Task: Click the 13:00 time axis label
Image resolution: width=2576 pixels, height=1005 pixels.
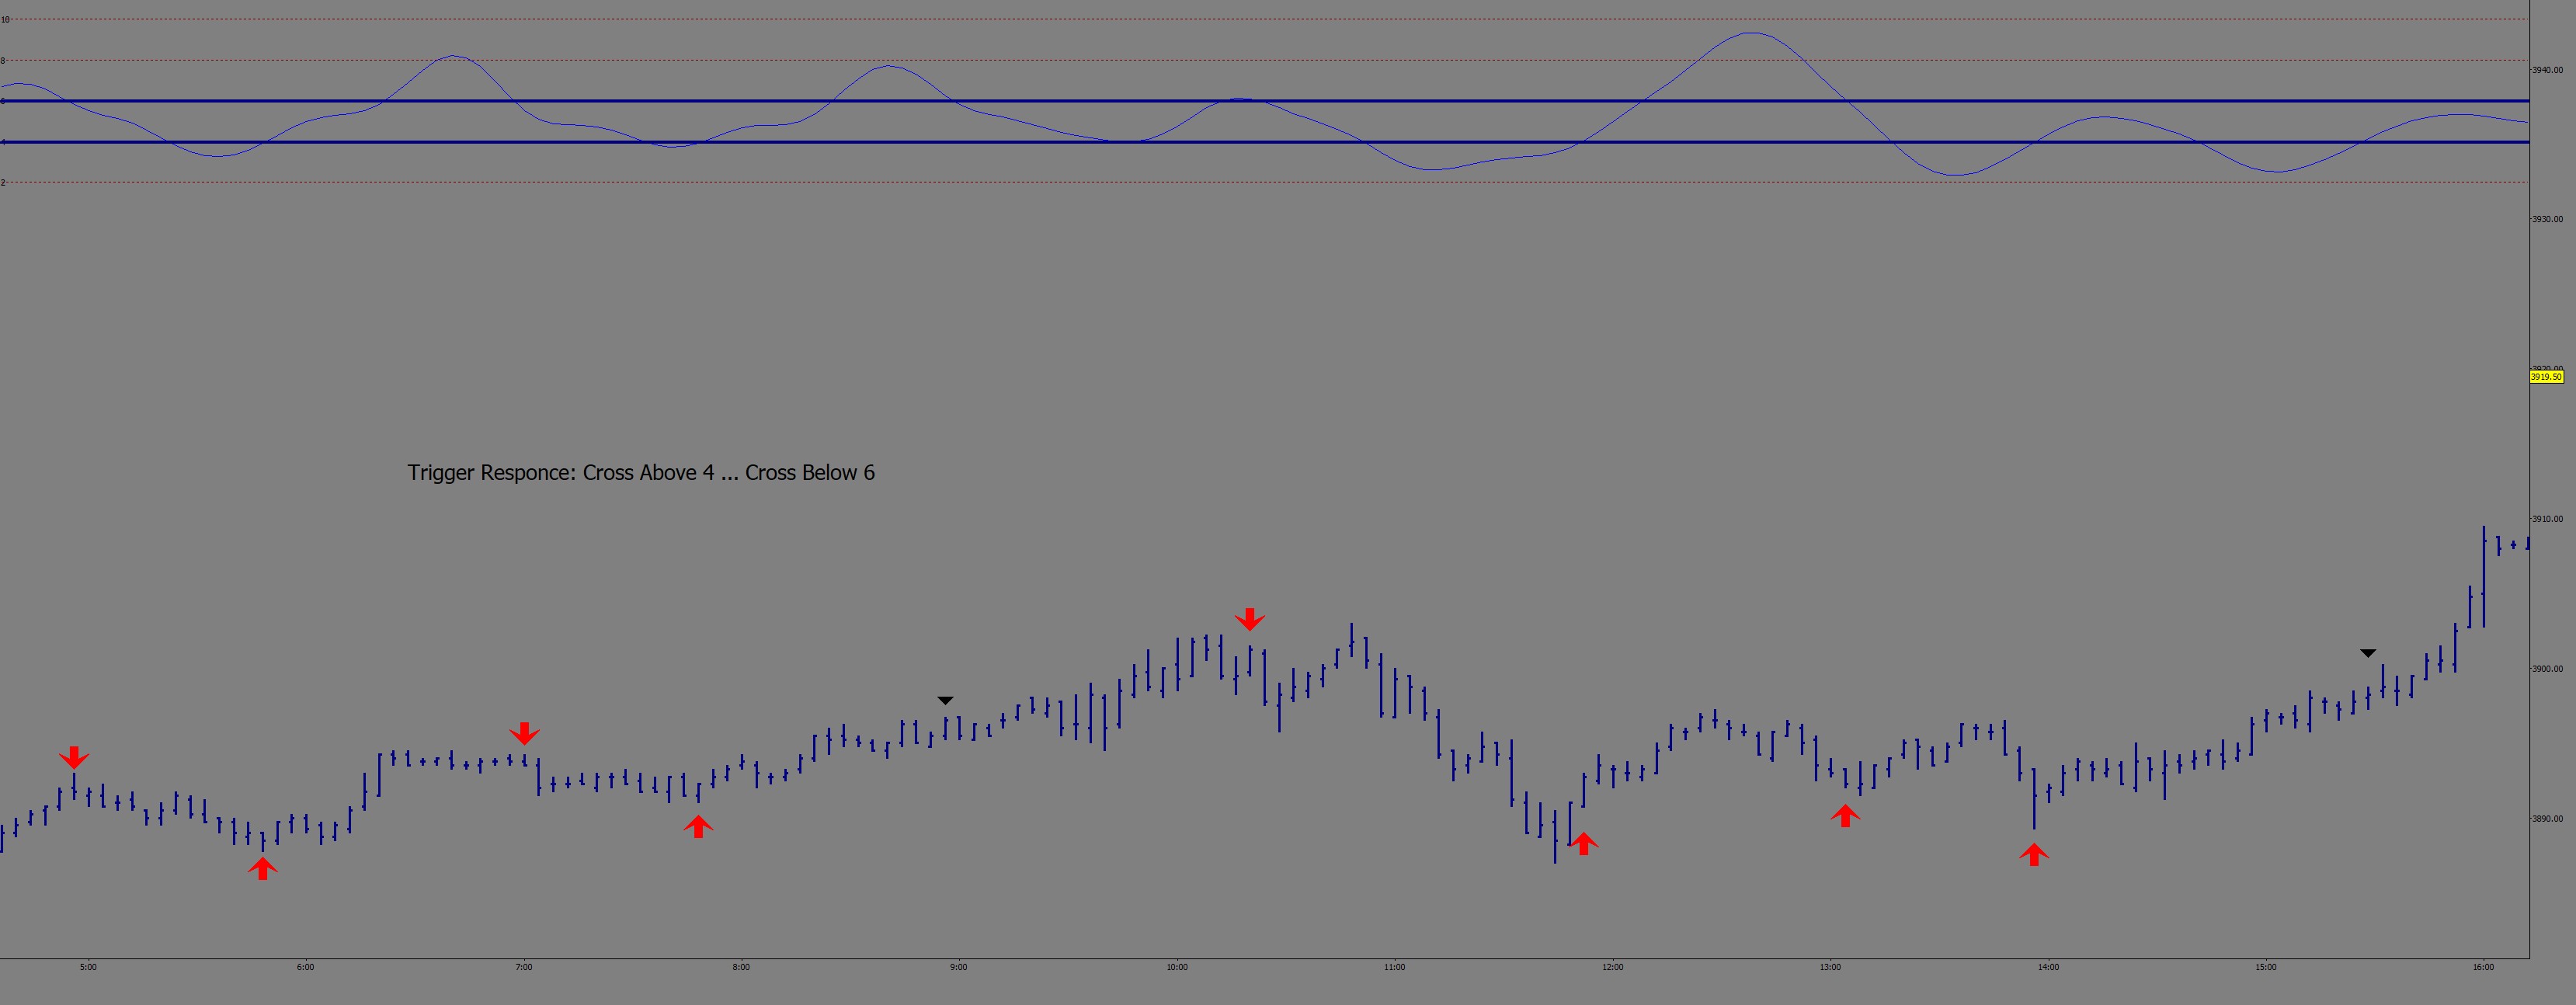Action: (1830, 967)
